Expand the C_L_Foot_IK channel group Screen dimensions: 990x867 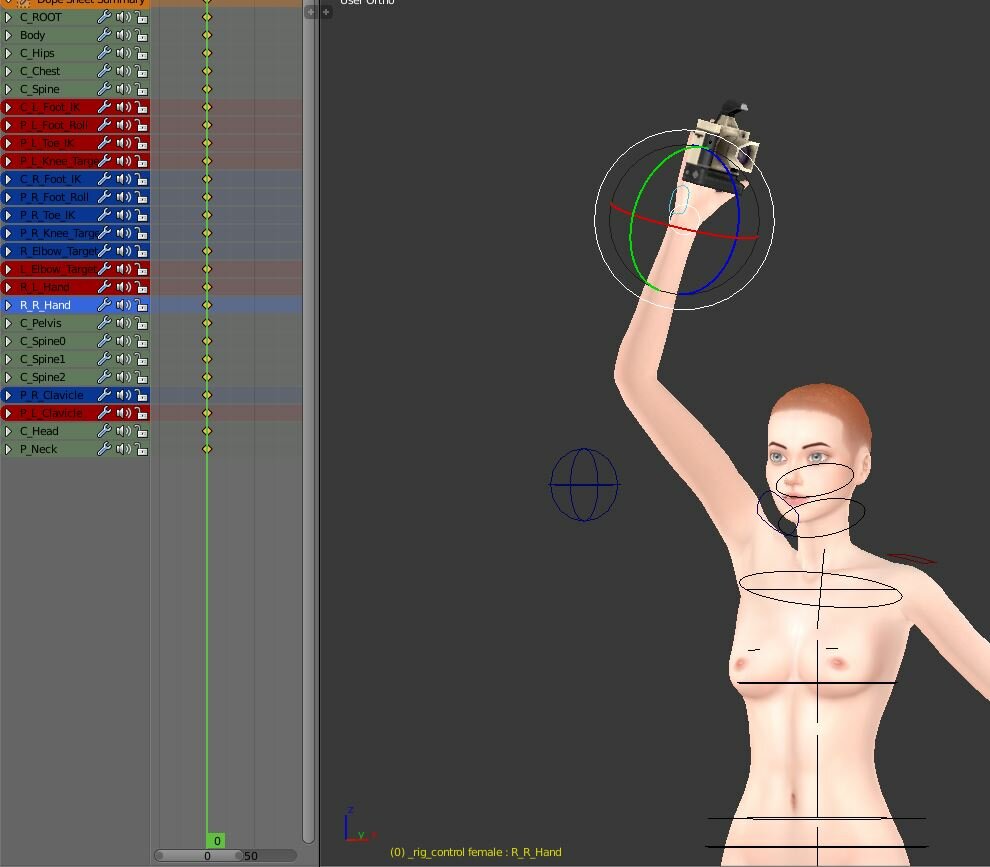(8, 107)
